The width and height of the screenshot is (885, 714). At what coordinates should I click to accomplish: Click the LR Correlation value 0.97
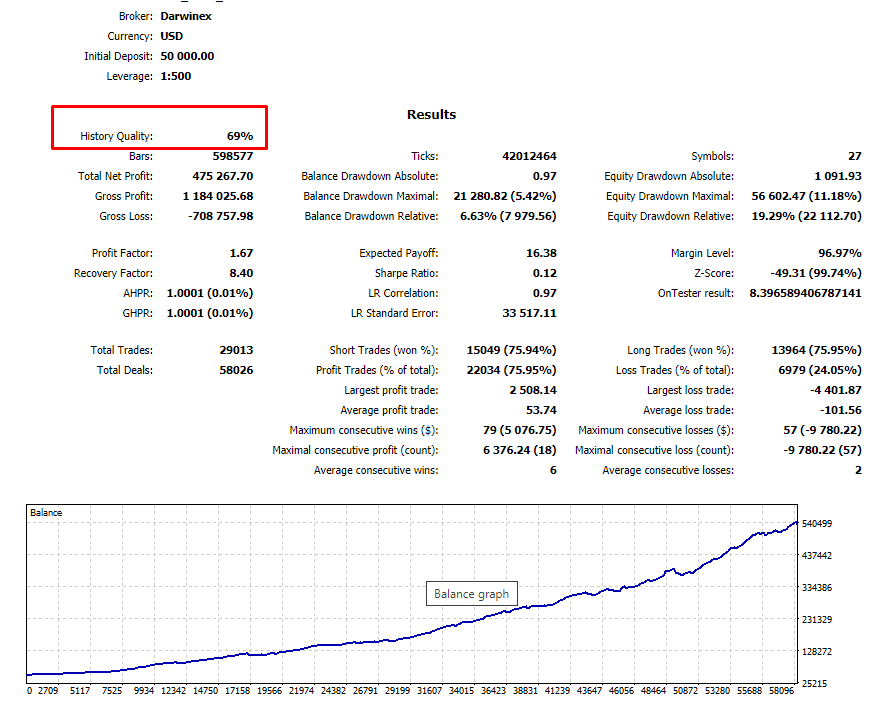[x=545, y=293]
